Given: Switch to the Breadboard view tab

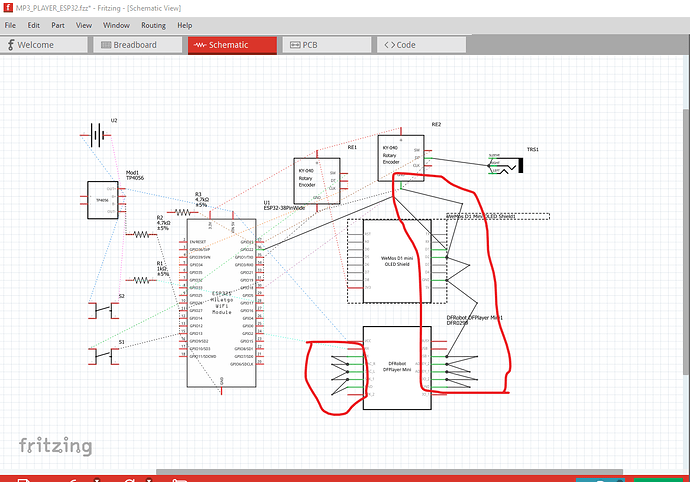Looking at the screenshot, I should [135, 45].
